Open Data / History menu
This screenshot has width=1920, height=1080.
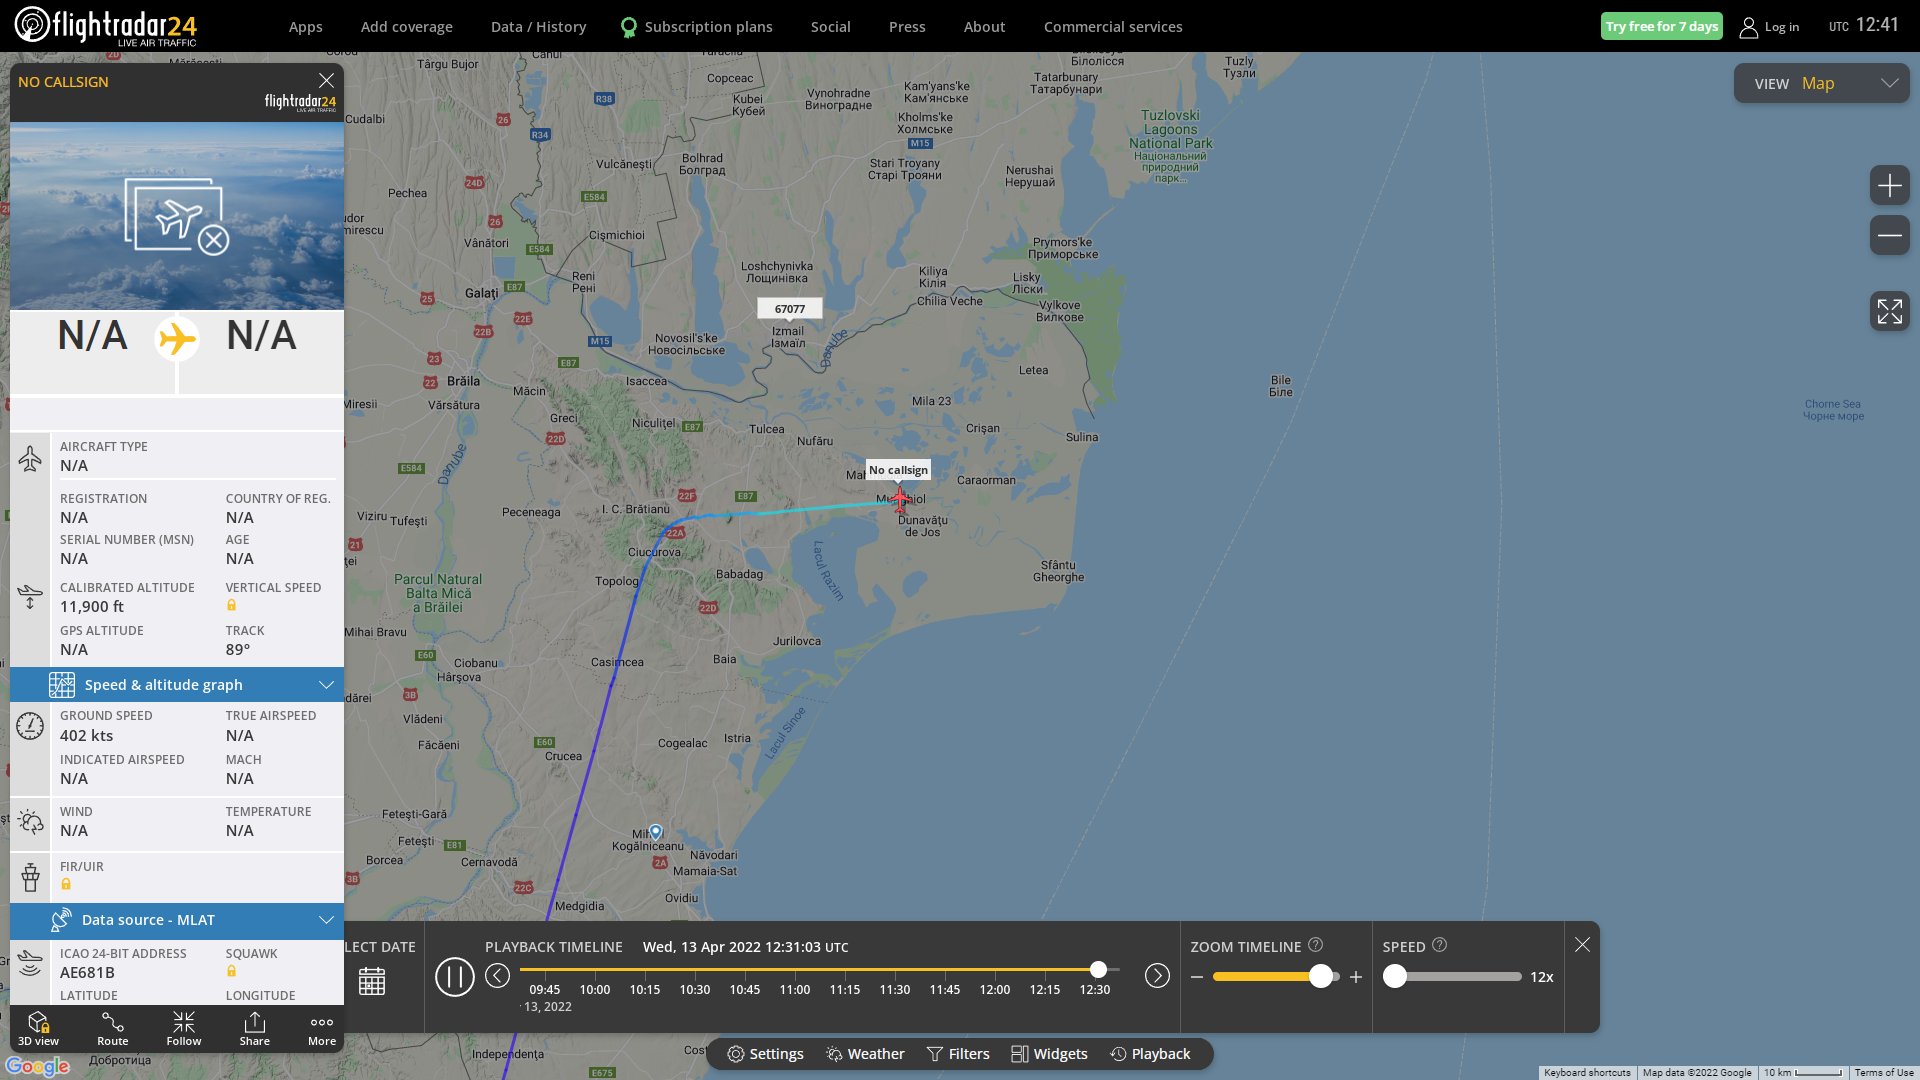(538, 27)
